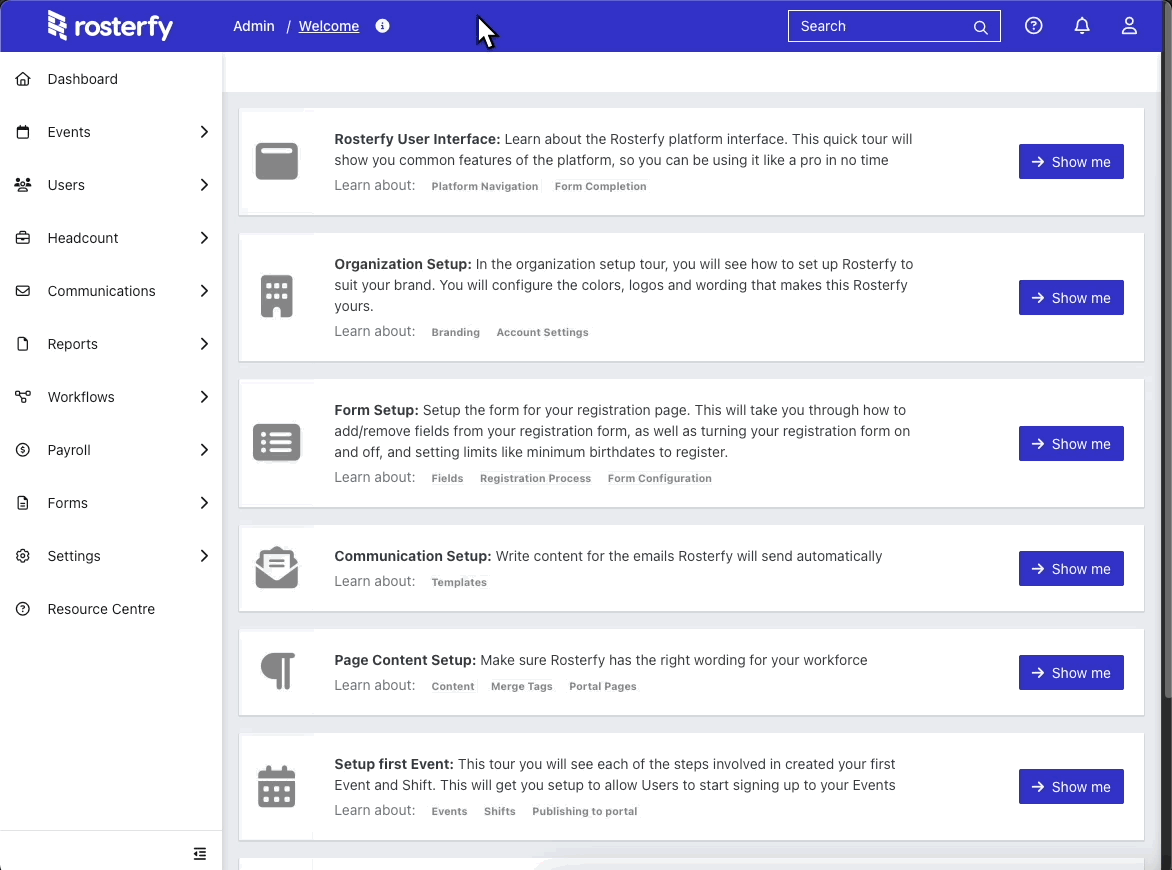
Task: Click the Events calendar sidebar icon
Action: coord(23,132)
